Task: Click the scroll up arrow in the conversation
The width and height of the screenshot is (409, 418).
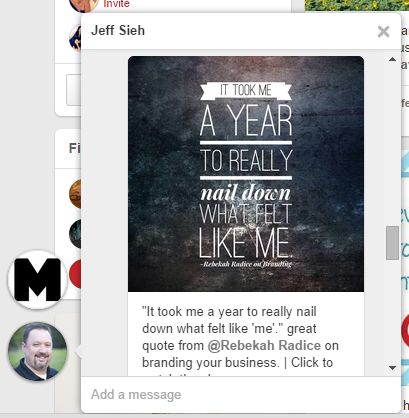Action: pos(392,59)
